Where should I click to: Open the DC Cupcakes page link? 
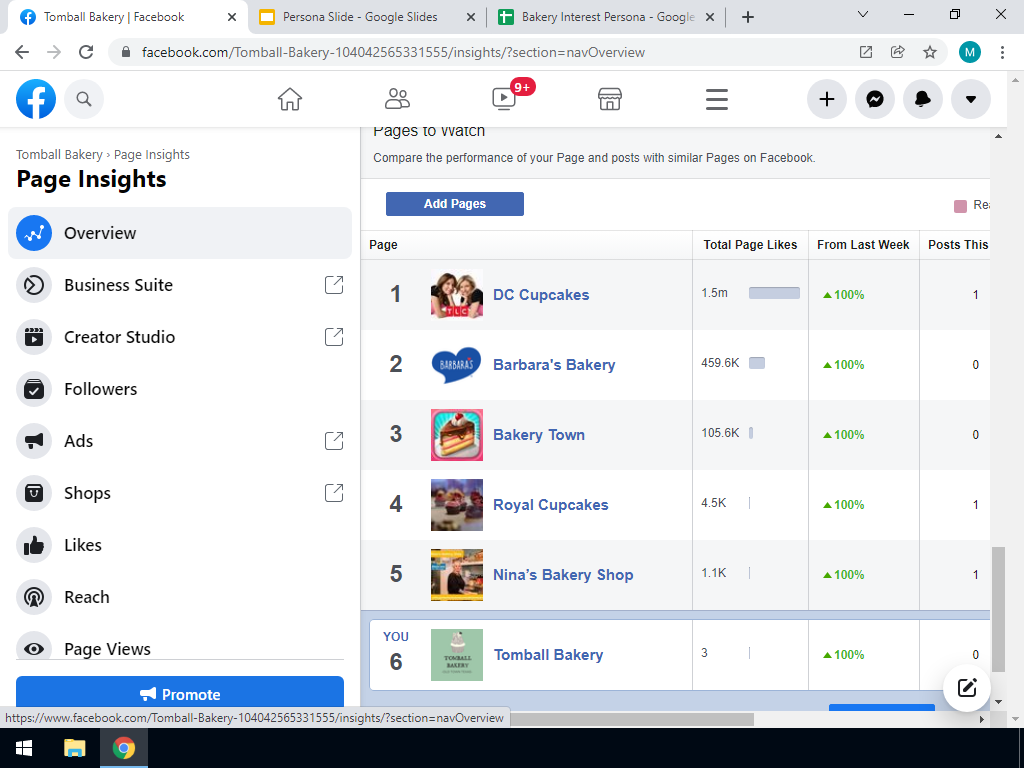(541, 295)
